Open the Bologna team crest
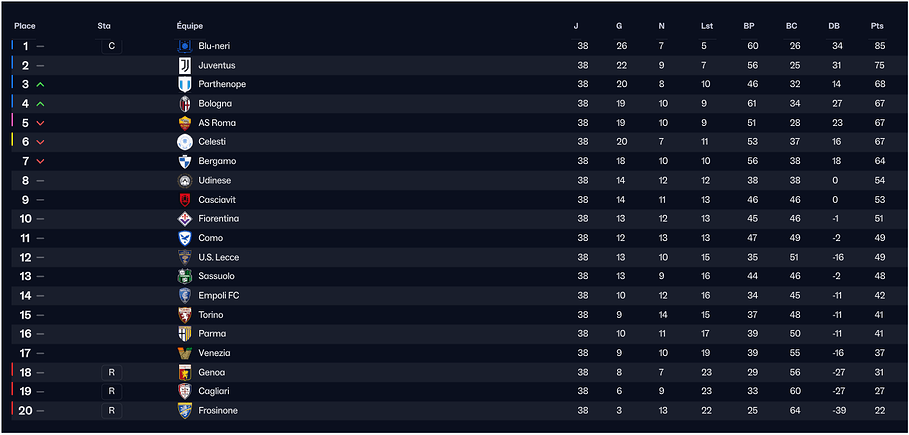909x435 pixels. point(184,104)
